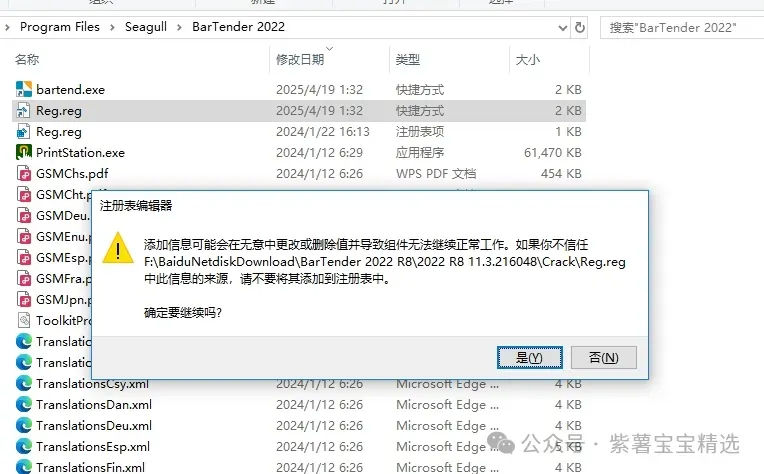The image size is (764, 474).
Task: Click the TranslationsCsy.xml Edge icon
Action: click(24, 383)
